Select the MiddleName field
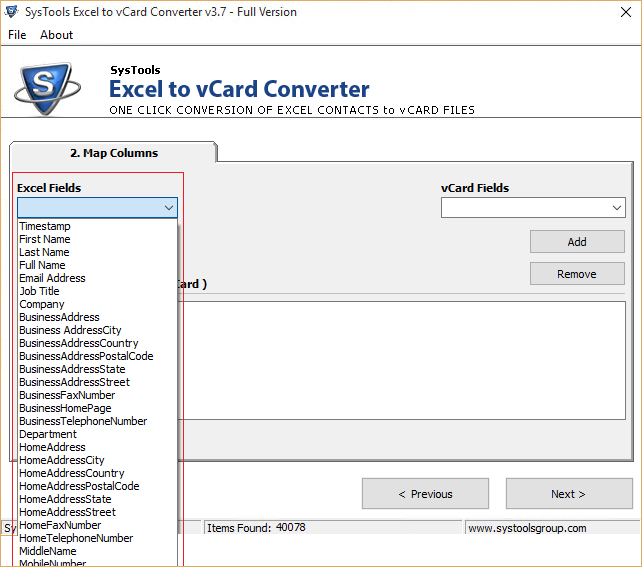This screenshot has width=642, height=567. click(97, 551)
